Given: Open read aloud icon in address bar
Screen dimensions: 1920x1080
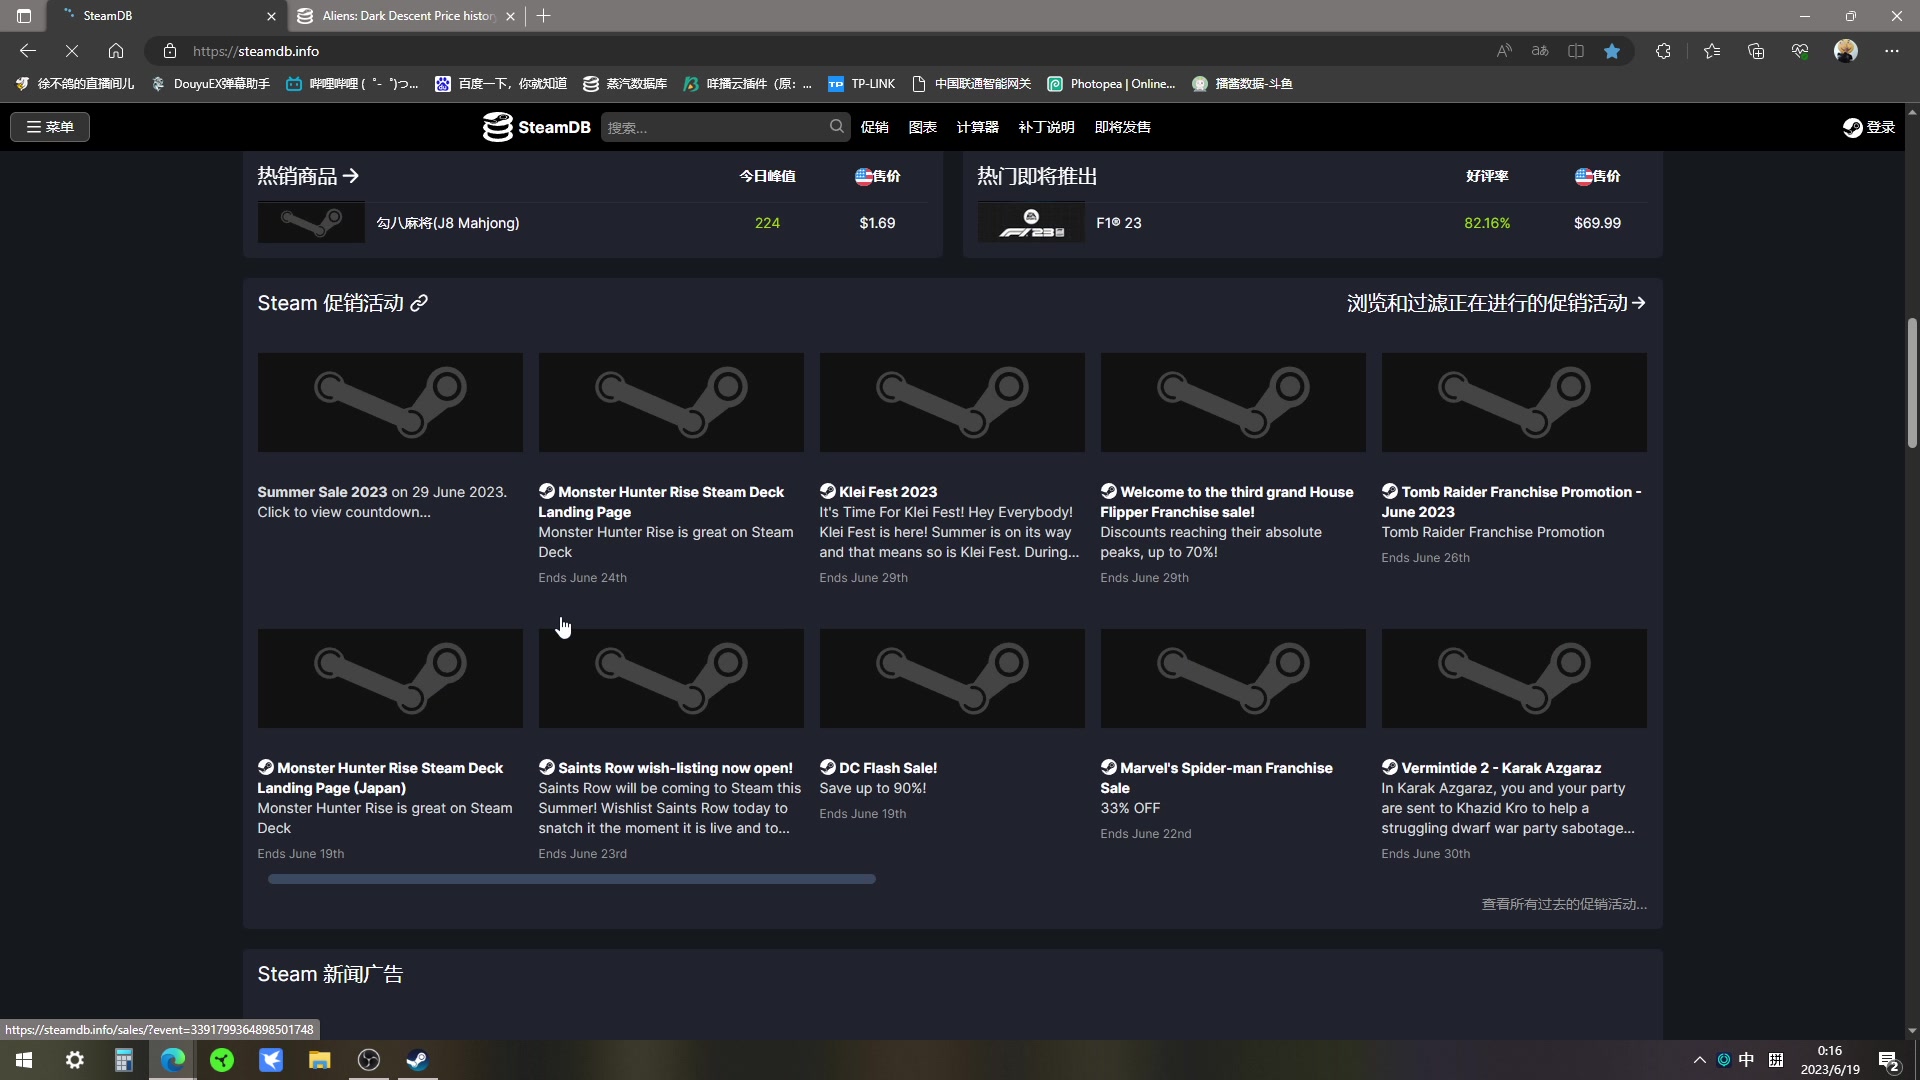Looking at the screenshot, I should [1504, 51].
